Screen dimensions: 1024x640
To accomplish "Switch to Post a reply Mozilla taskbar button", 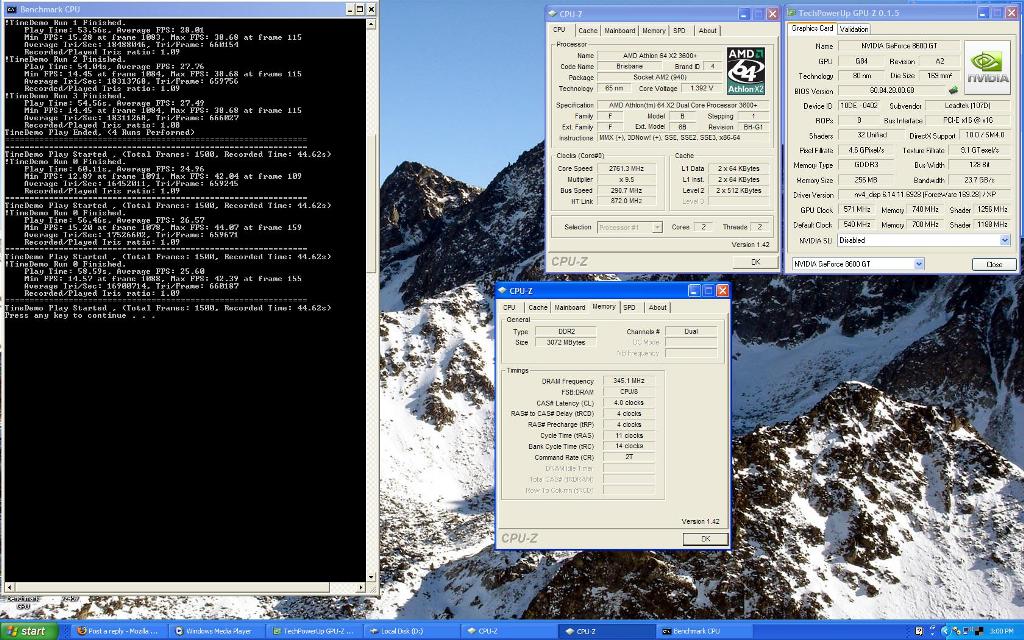I will coord(118,632).
